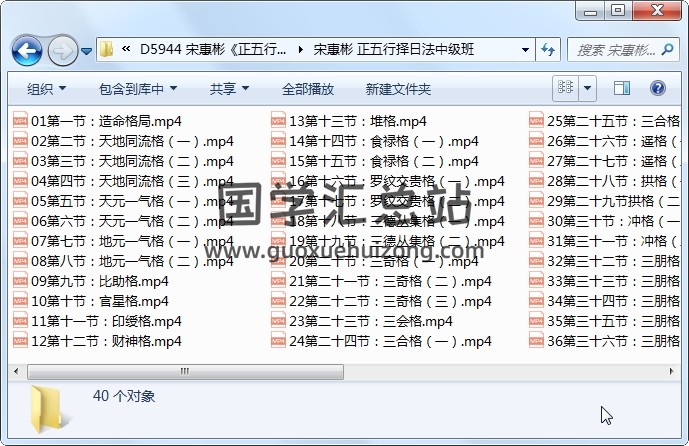
Task: Open the recent pages dropdown arrow
Action: click(x=87, y=51)
